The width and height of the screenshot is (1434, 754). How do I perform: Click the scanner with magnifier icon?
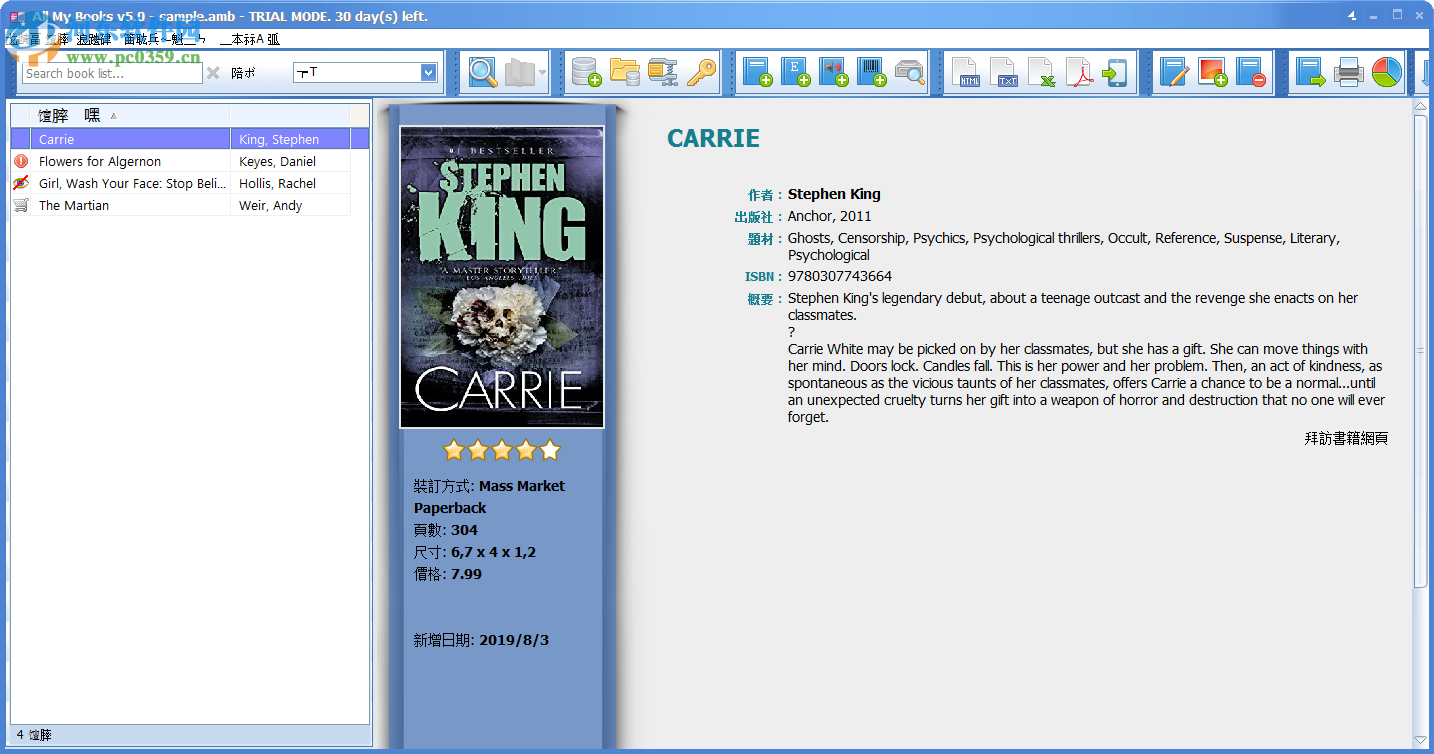(909, 72)
